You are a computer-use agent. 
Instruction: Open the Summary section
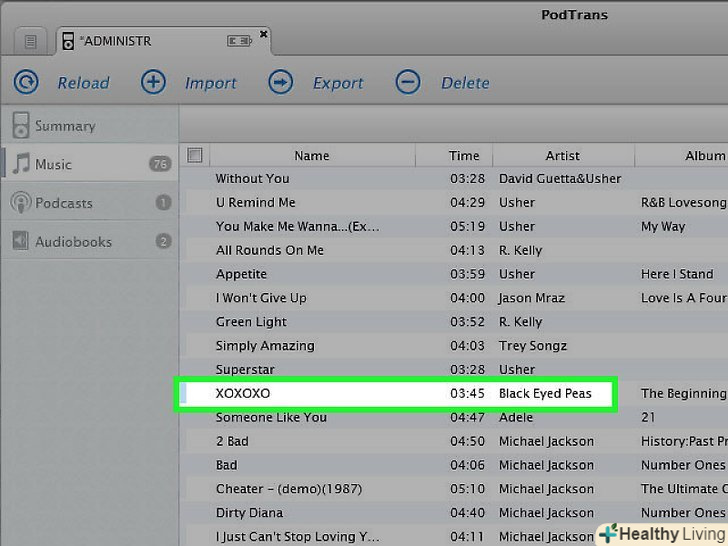[89, 125]
